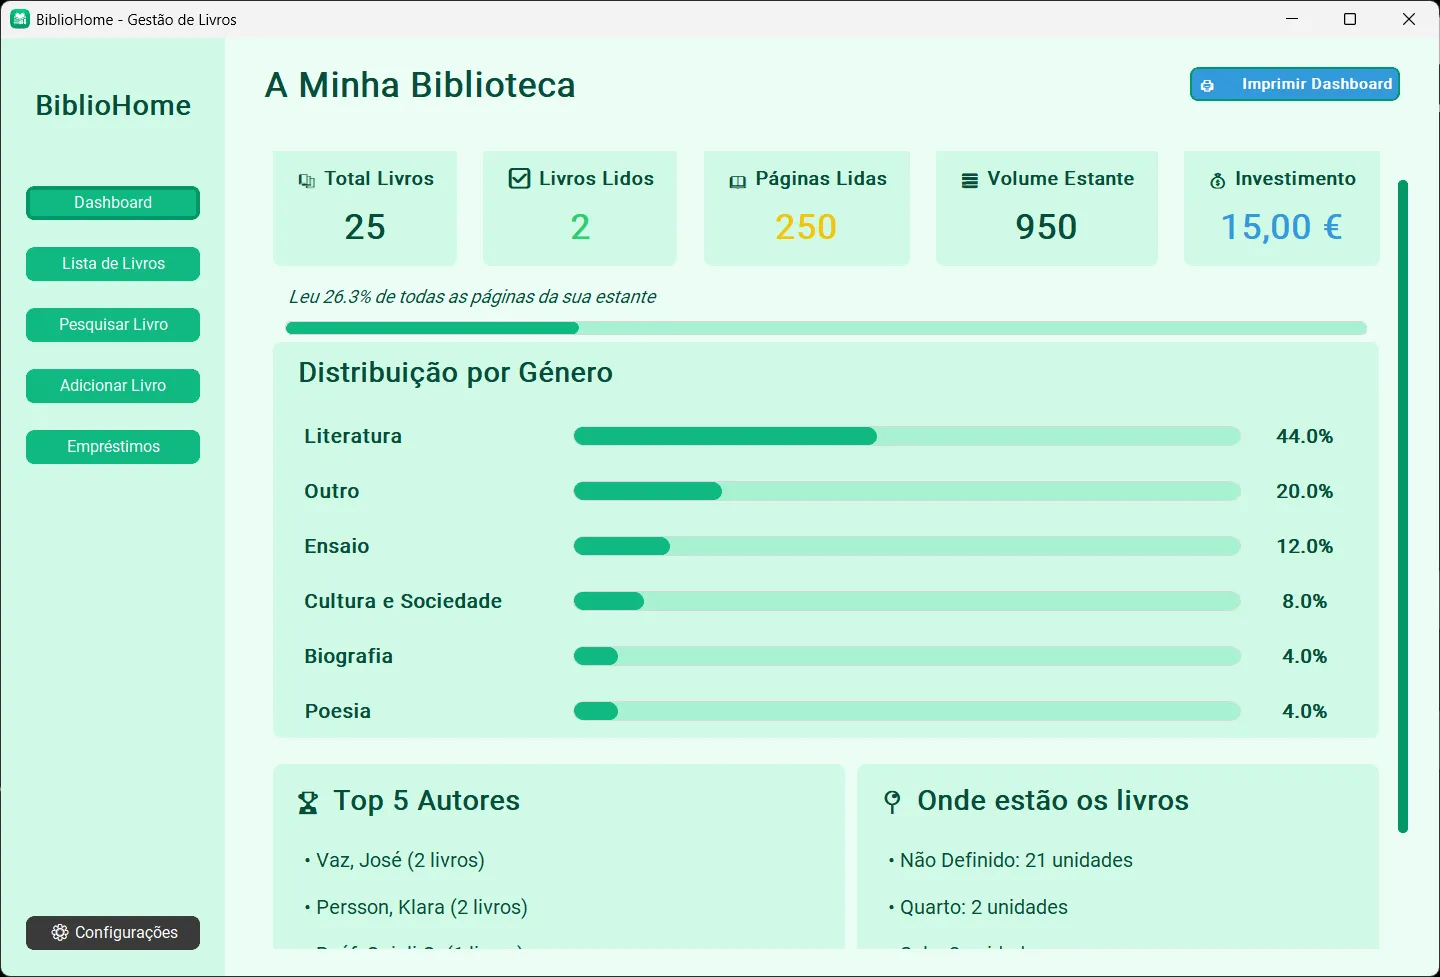
Task: Switch to Lista de Livros
Action: click(x=112, y=263)
